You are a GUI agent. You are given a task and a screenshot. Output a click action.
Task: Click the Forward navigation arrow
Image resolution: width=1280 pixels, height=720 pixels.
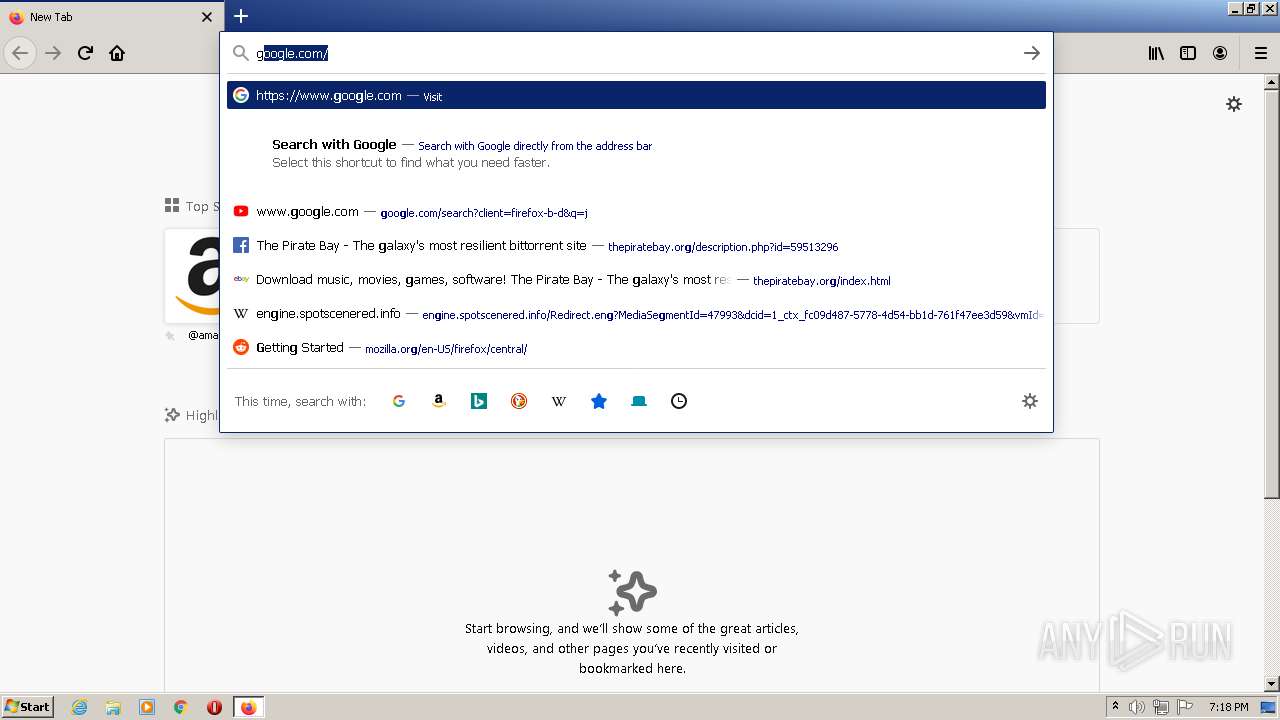coord(53,53)
